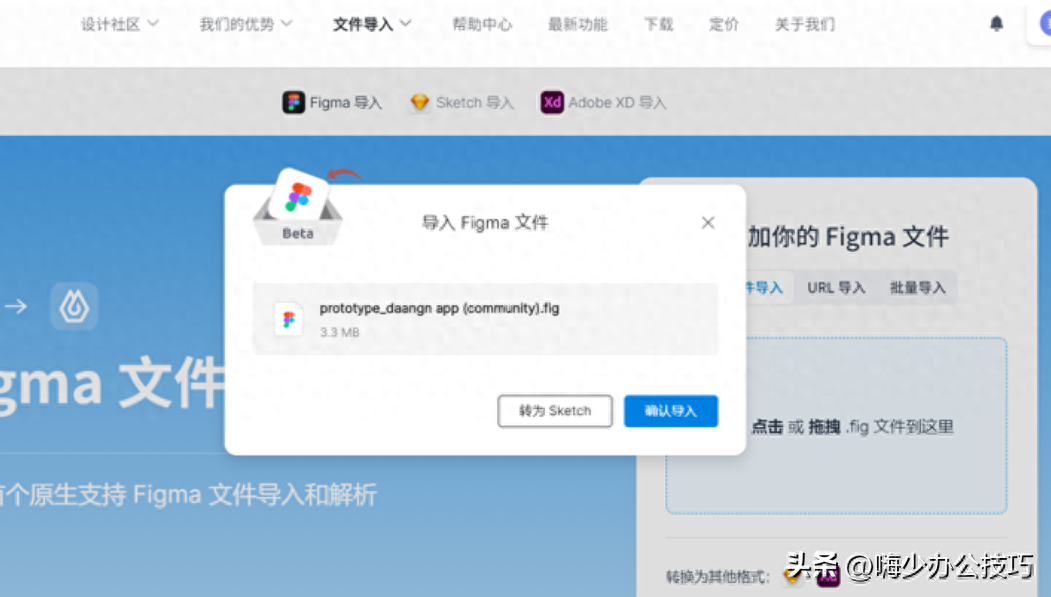Click the notification bell icon
This screenshot has height=597, width=1051.
click(x=996, y=24)
